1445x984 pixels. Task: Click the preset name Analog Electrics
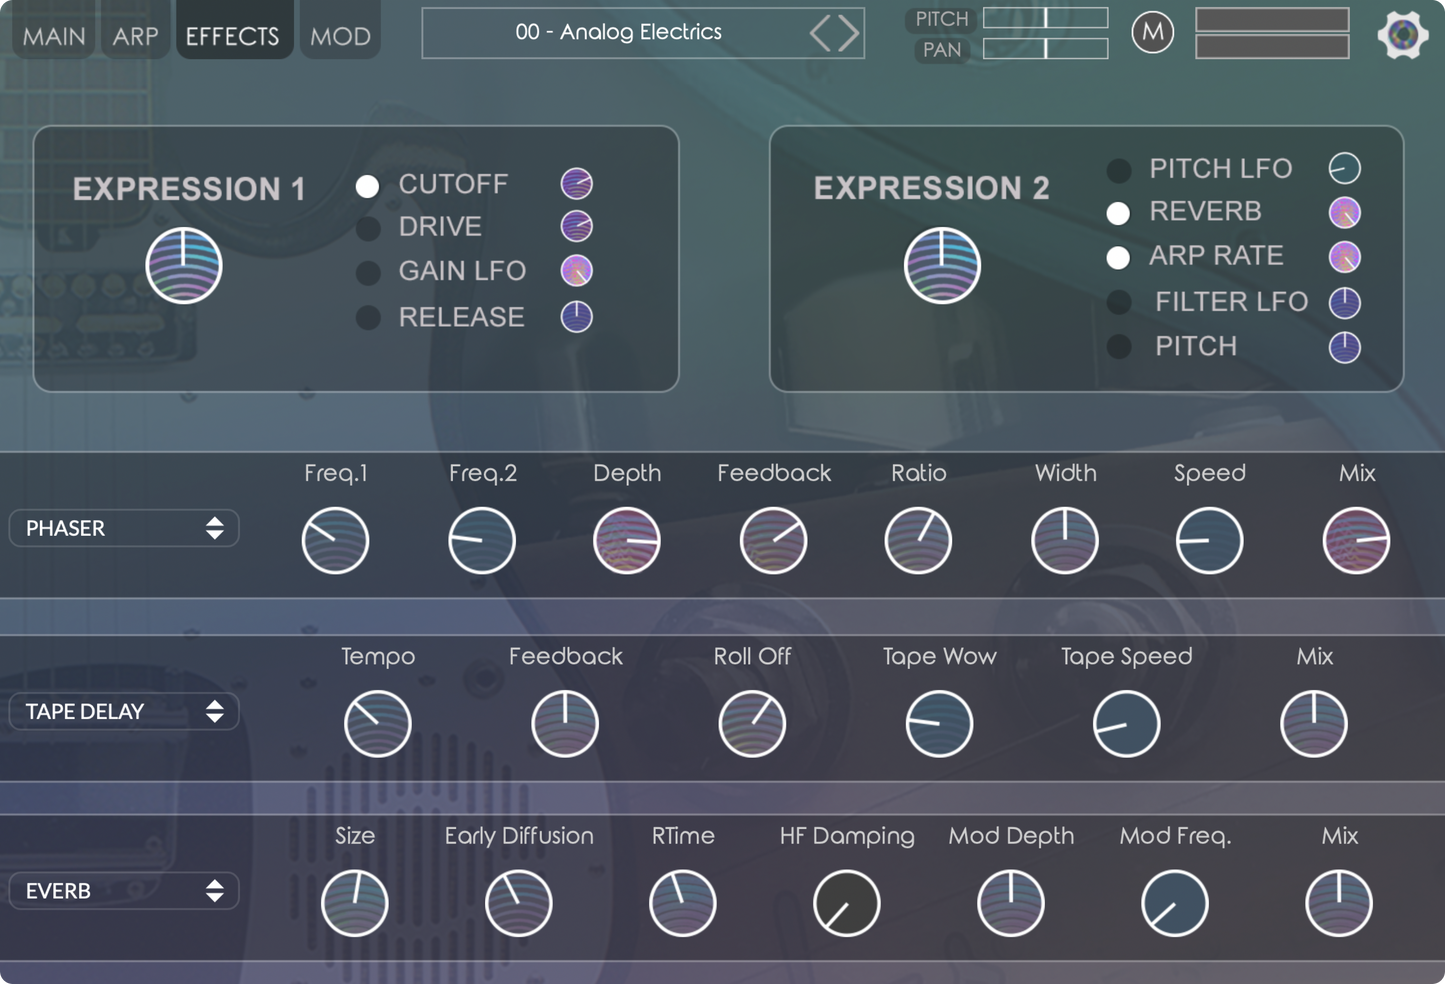[618, 32]
